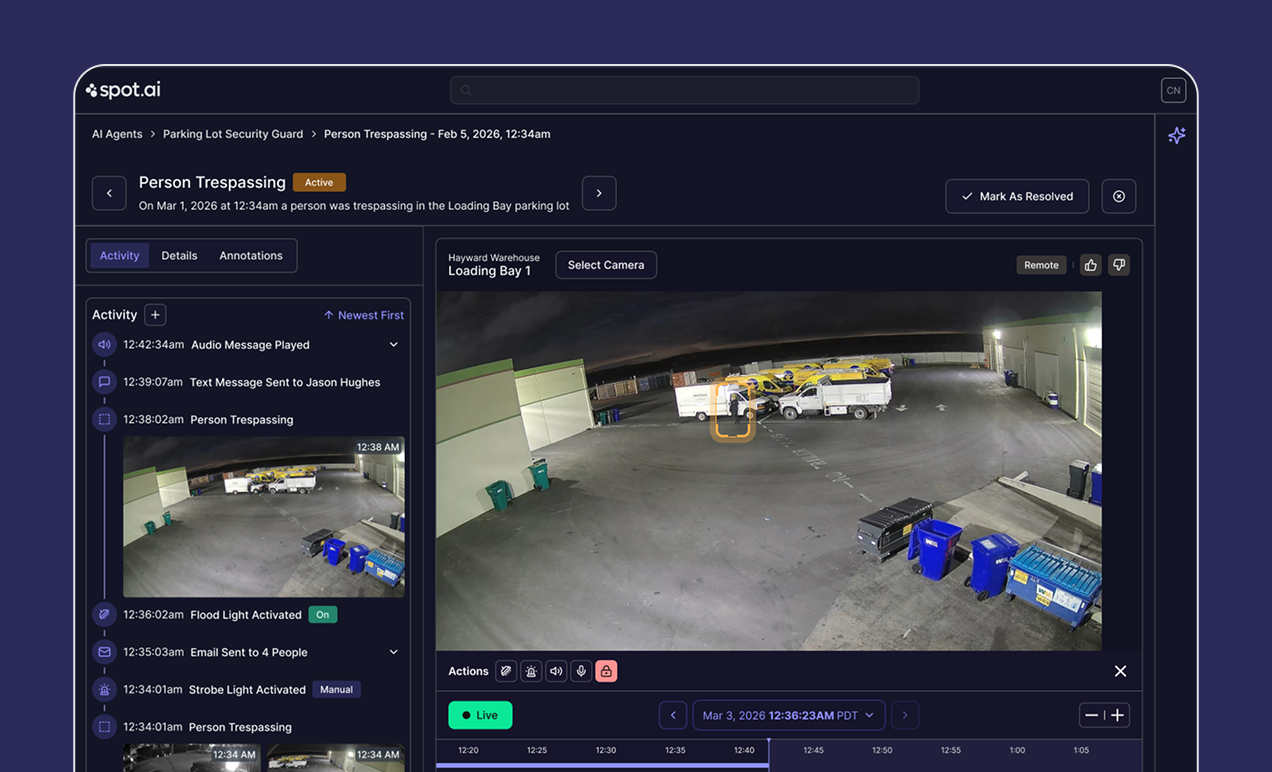
Task: Click Text Message Sent to Jason Hughes
Action: click(x=285, y=382)
